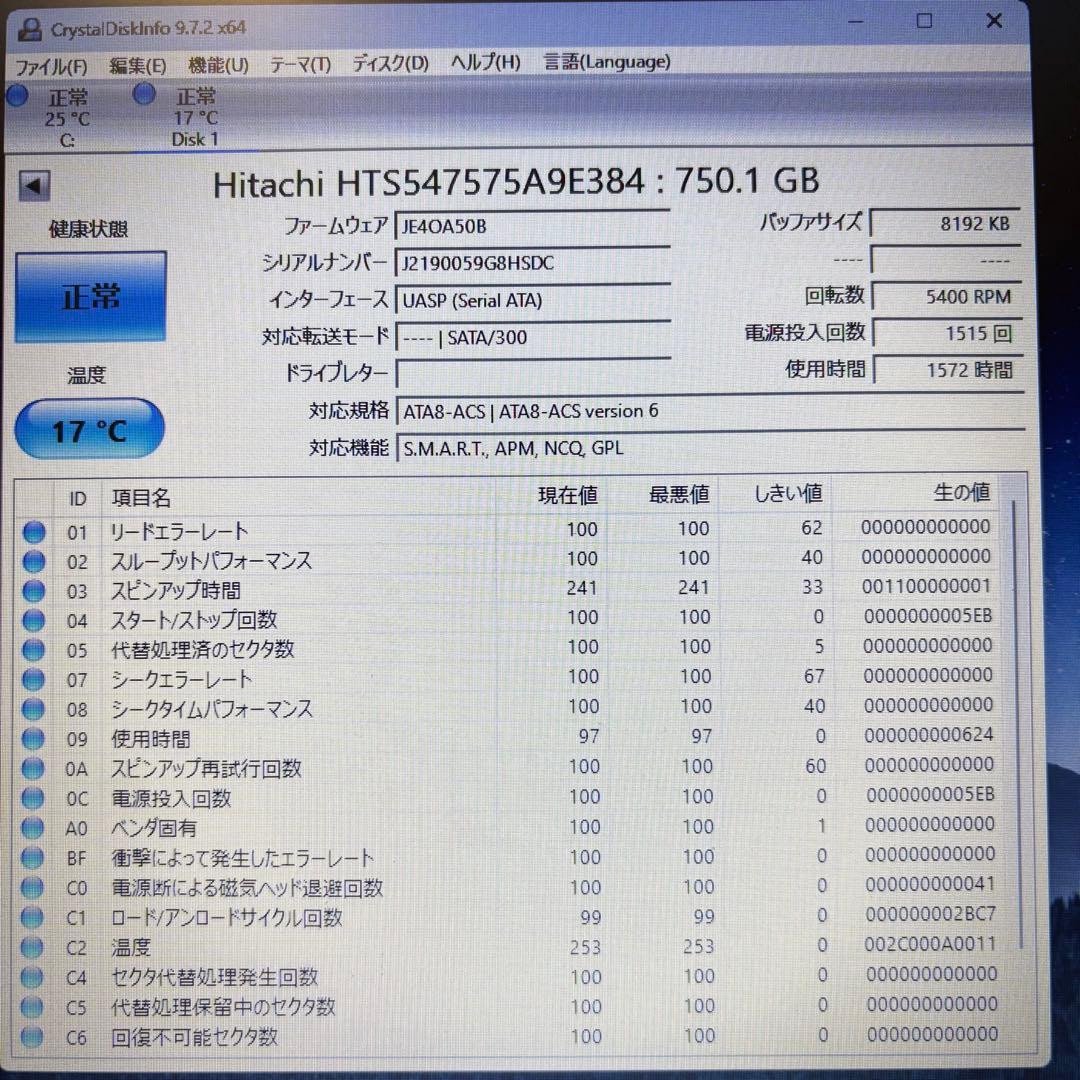Click status icon for 08 シークタイムパフォーマンス
The image size is (1080, 1080).
tap(33, 709)
